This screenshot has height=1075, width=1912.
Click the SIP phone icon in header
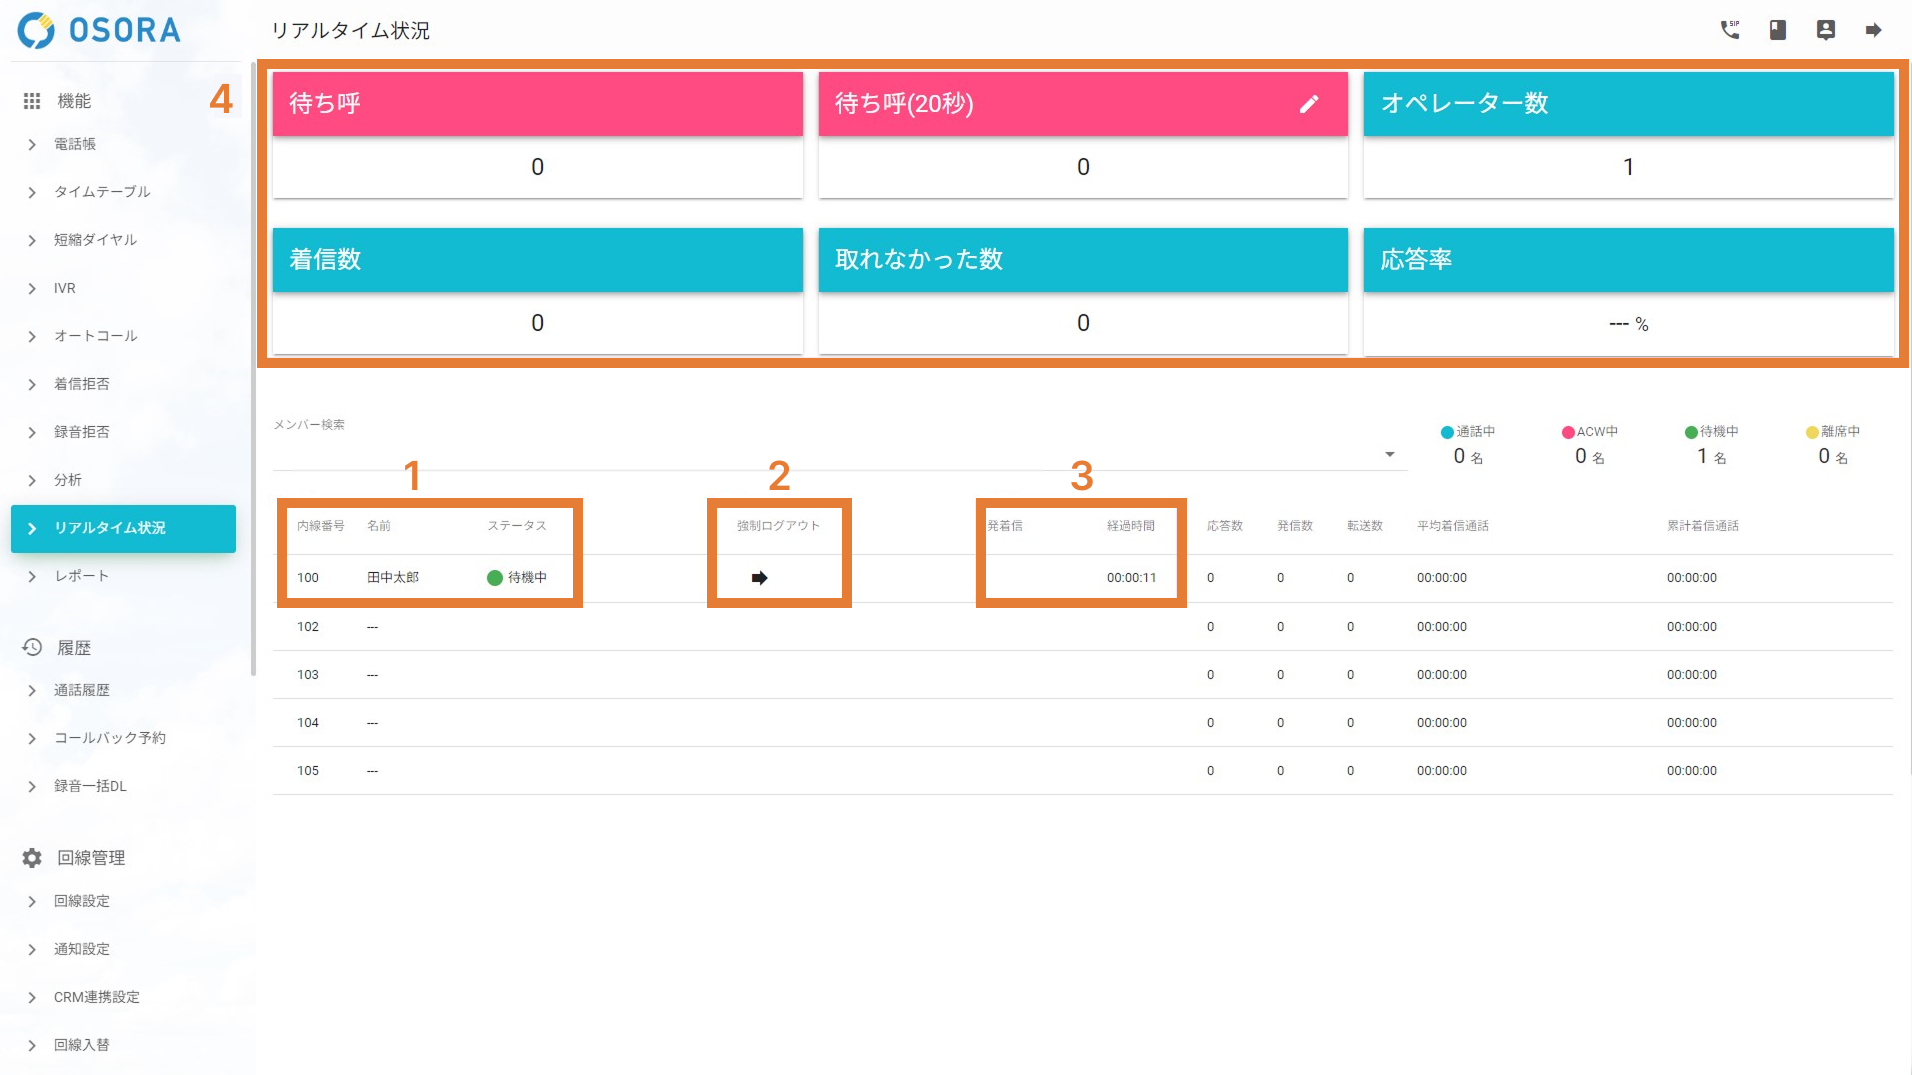[x=1729, y=30]
